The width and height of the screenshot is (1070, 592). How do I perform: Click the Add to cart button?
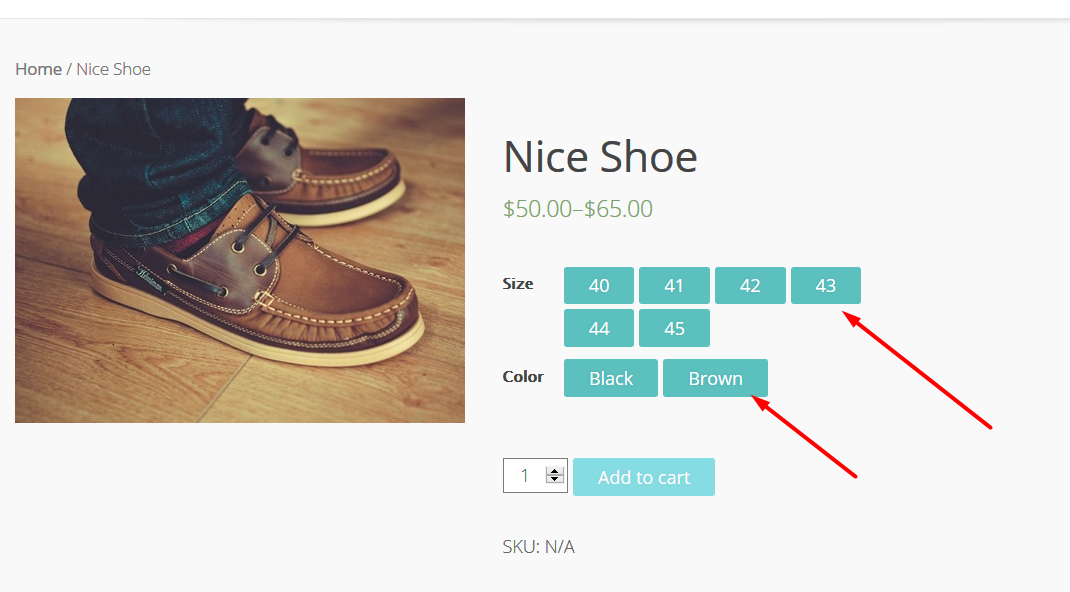point(644,477)
